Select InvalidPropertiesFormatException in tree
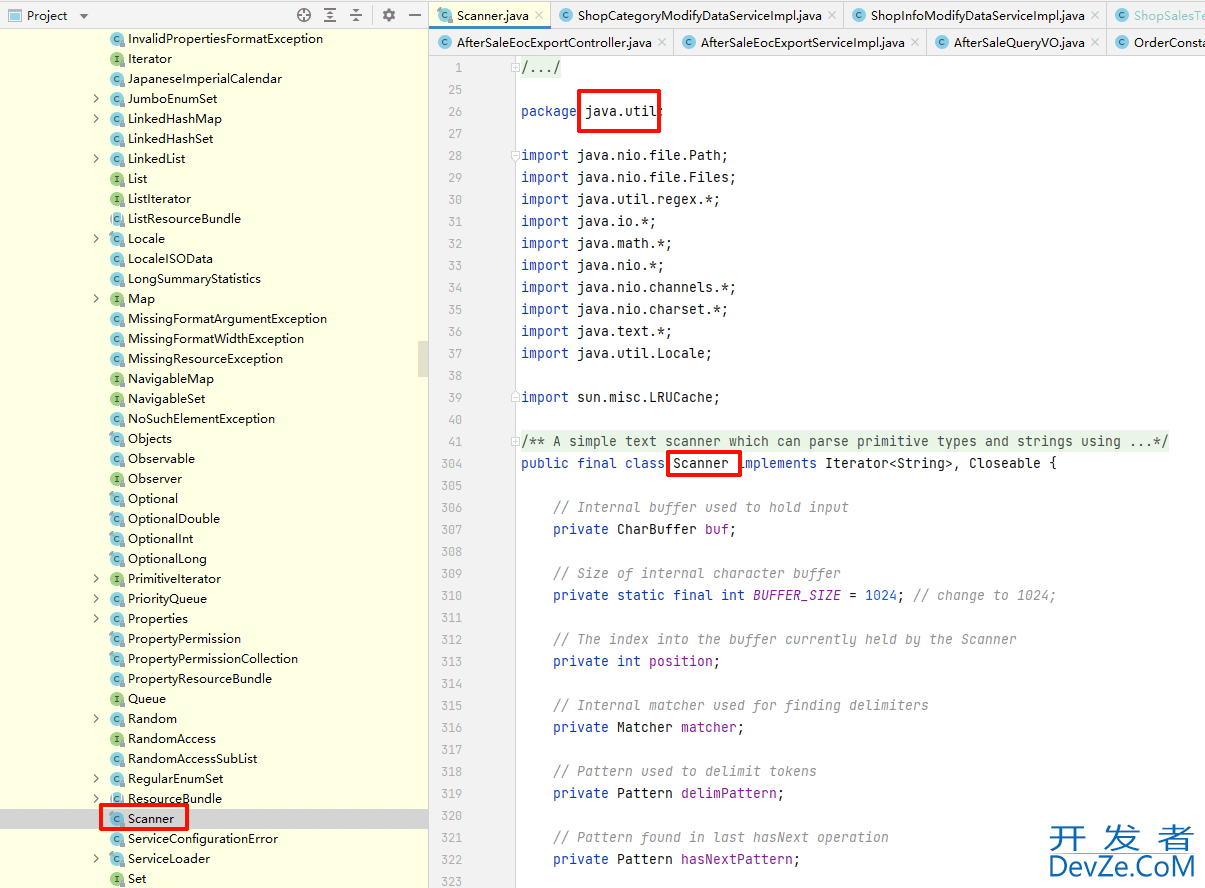 pos(225,38)
